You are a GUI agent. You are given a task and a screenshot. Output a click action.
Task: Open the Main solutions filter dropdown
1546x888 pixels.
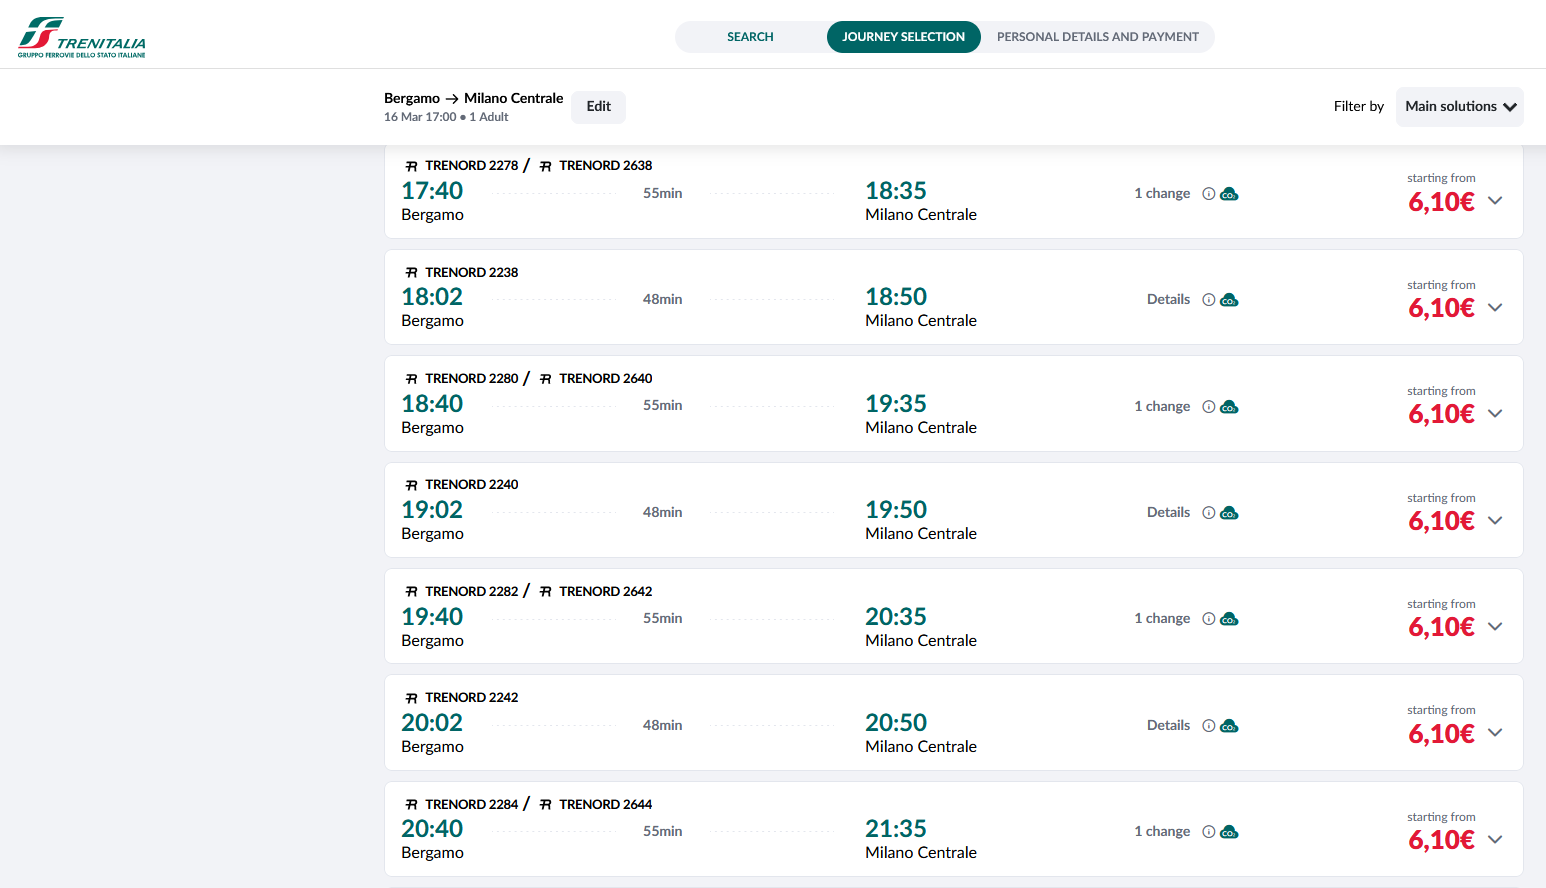click(x=1459, y=107)
